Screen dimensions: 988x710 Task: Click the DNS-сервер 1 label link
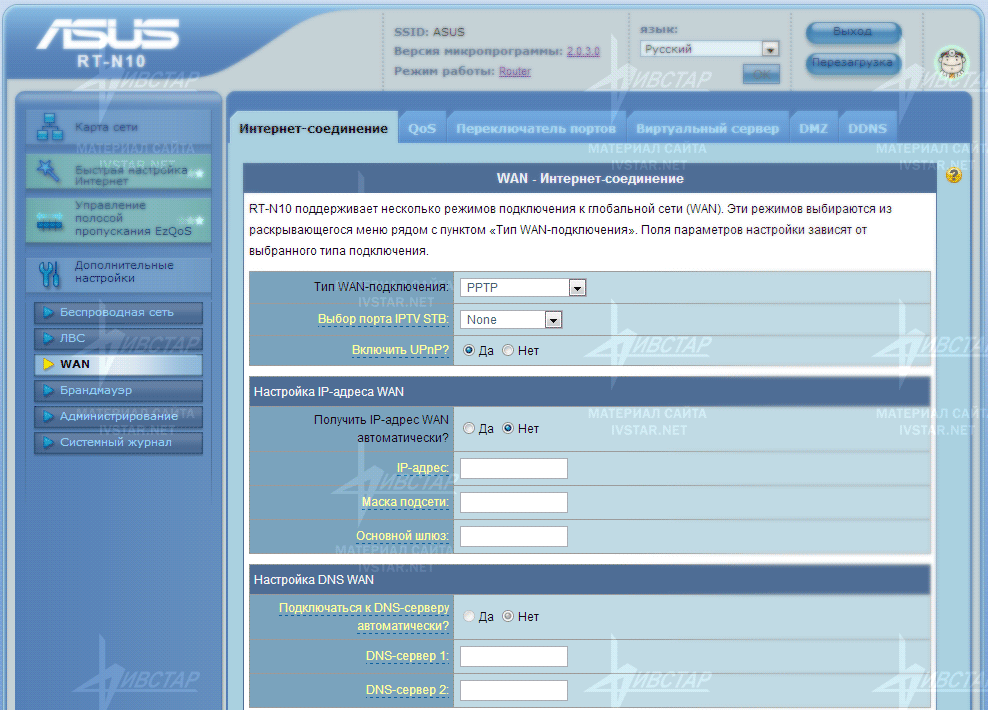coord(407,656)
